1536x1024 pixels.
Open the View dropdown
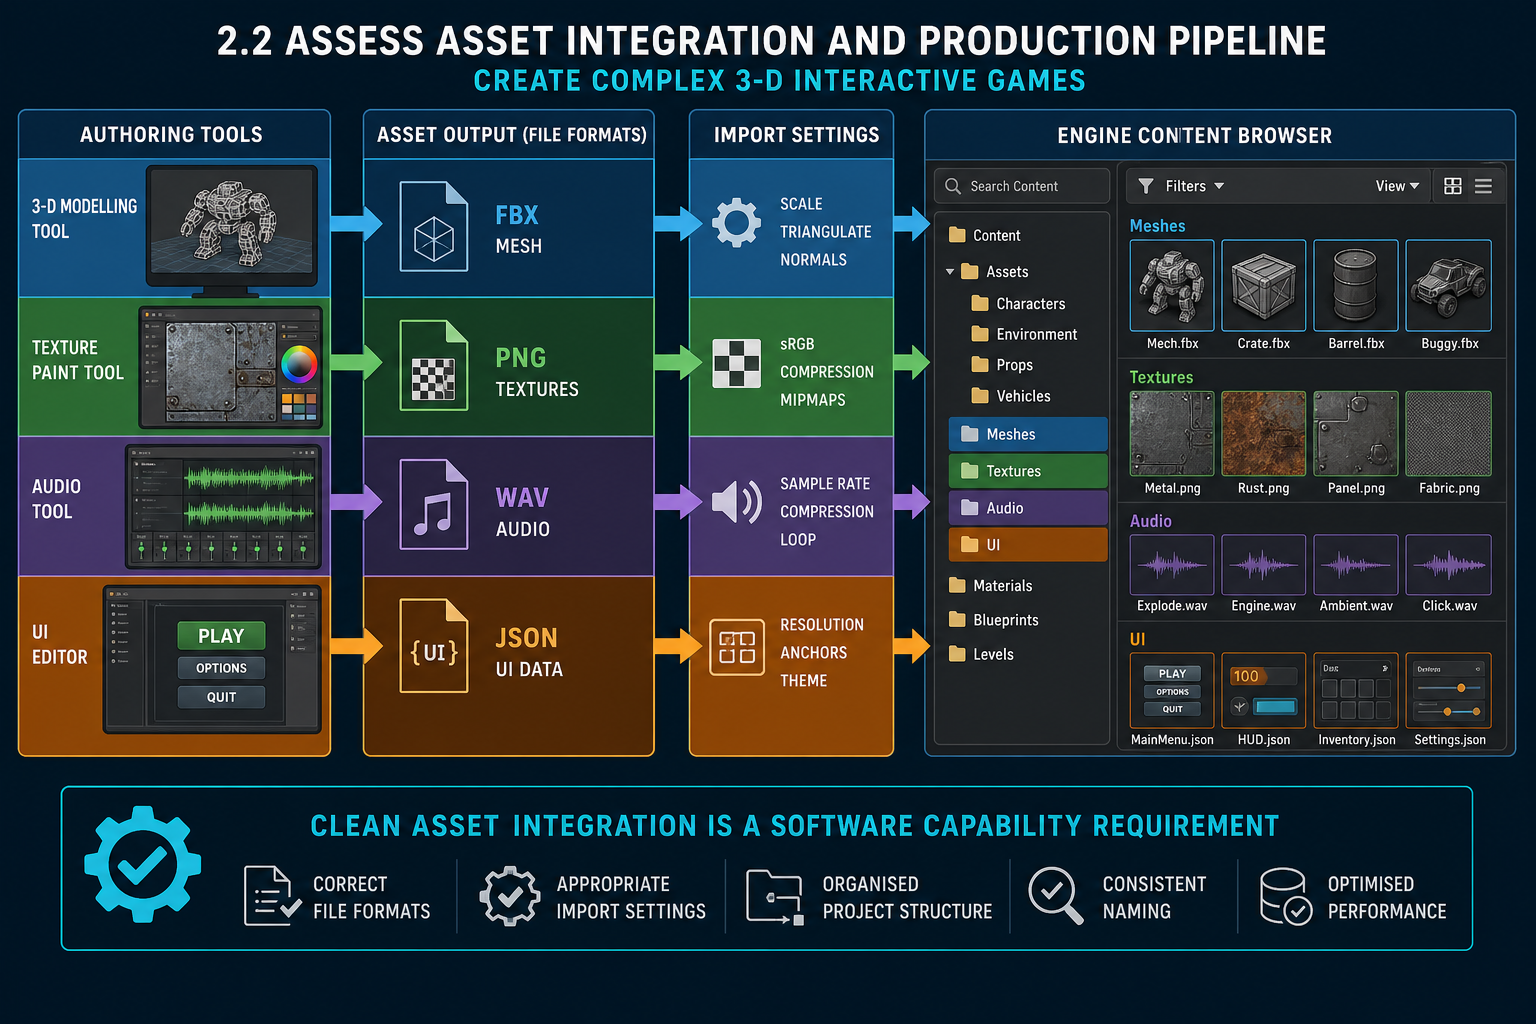1397,186
